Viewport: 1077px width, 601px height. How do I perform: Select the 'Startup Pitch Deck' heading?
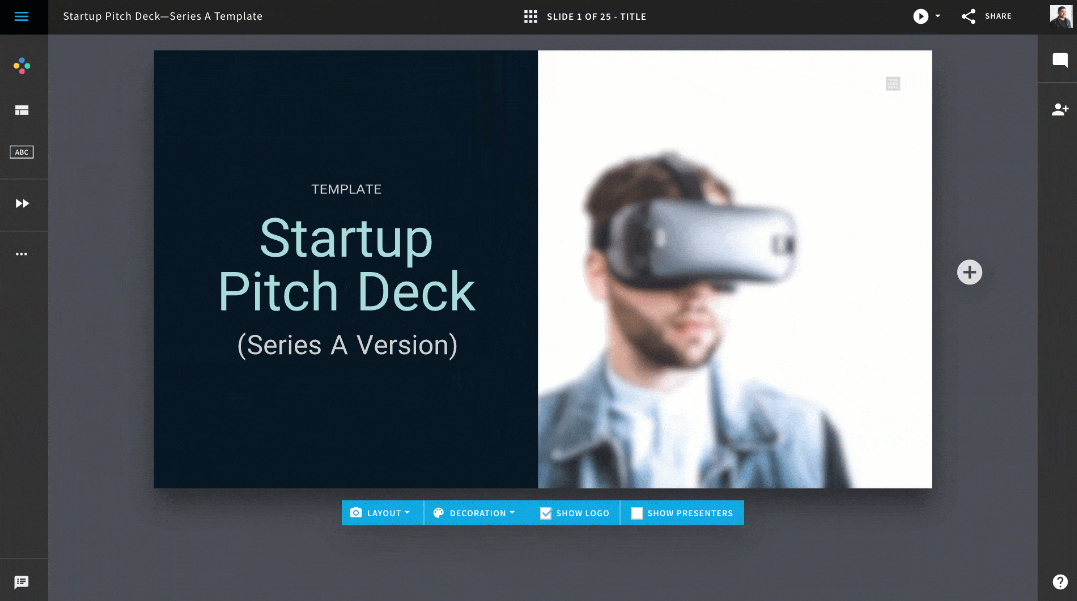coord(346,265)
